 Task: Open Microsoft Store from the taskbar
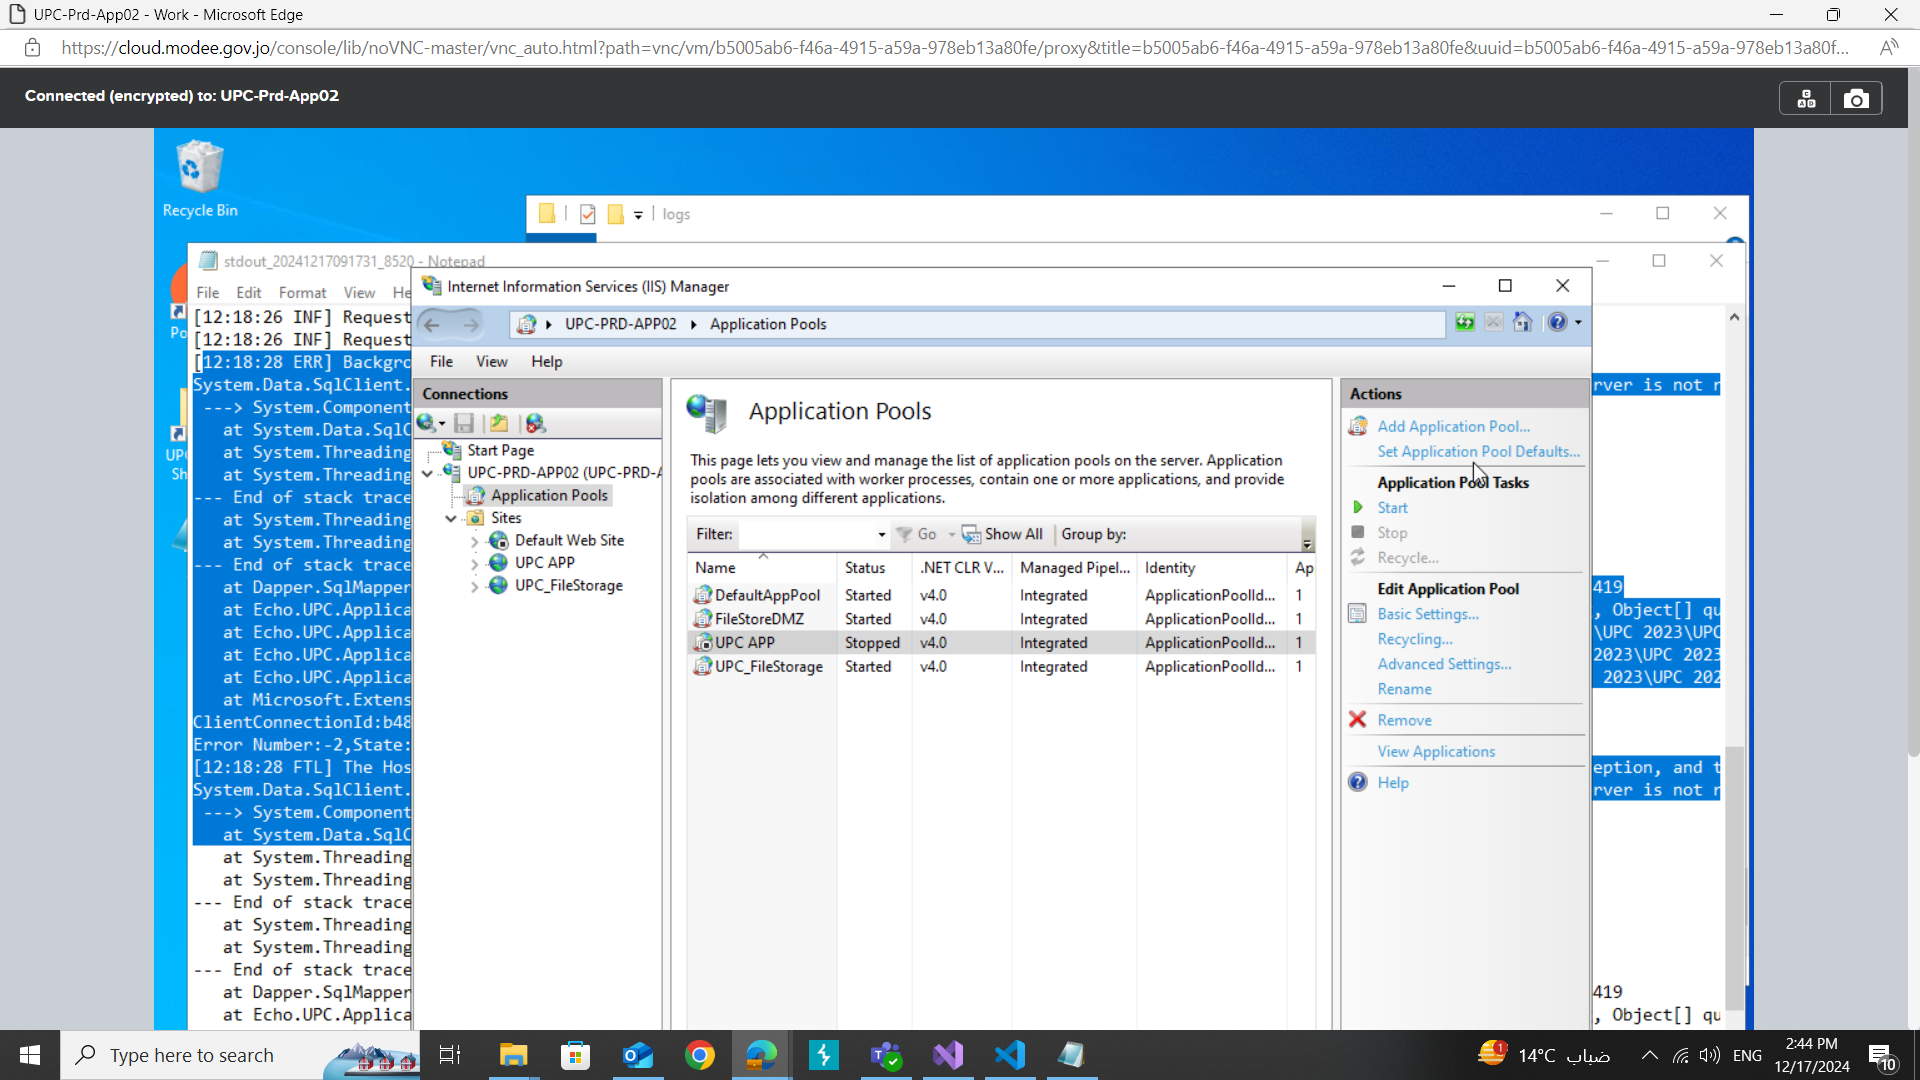pyautogui.click(x=575, y=1055)
